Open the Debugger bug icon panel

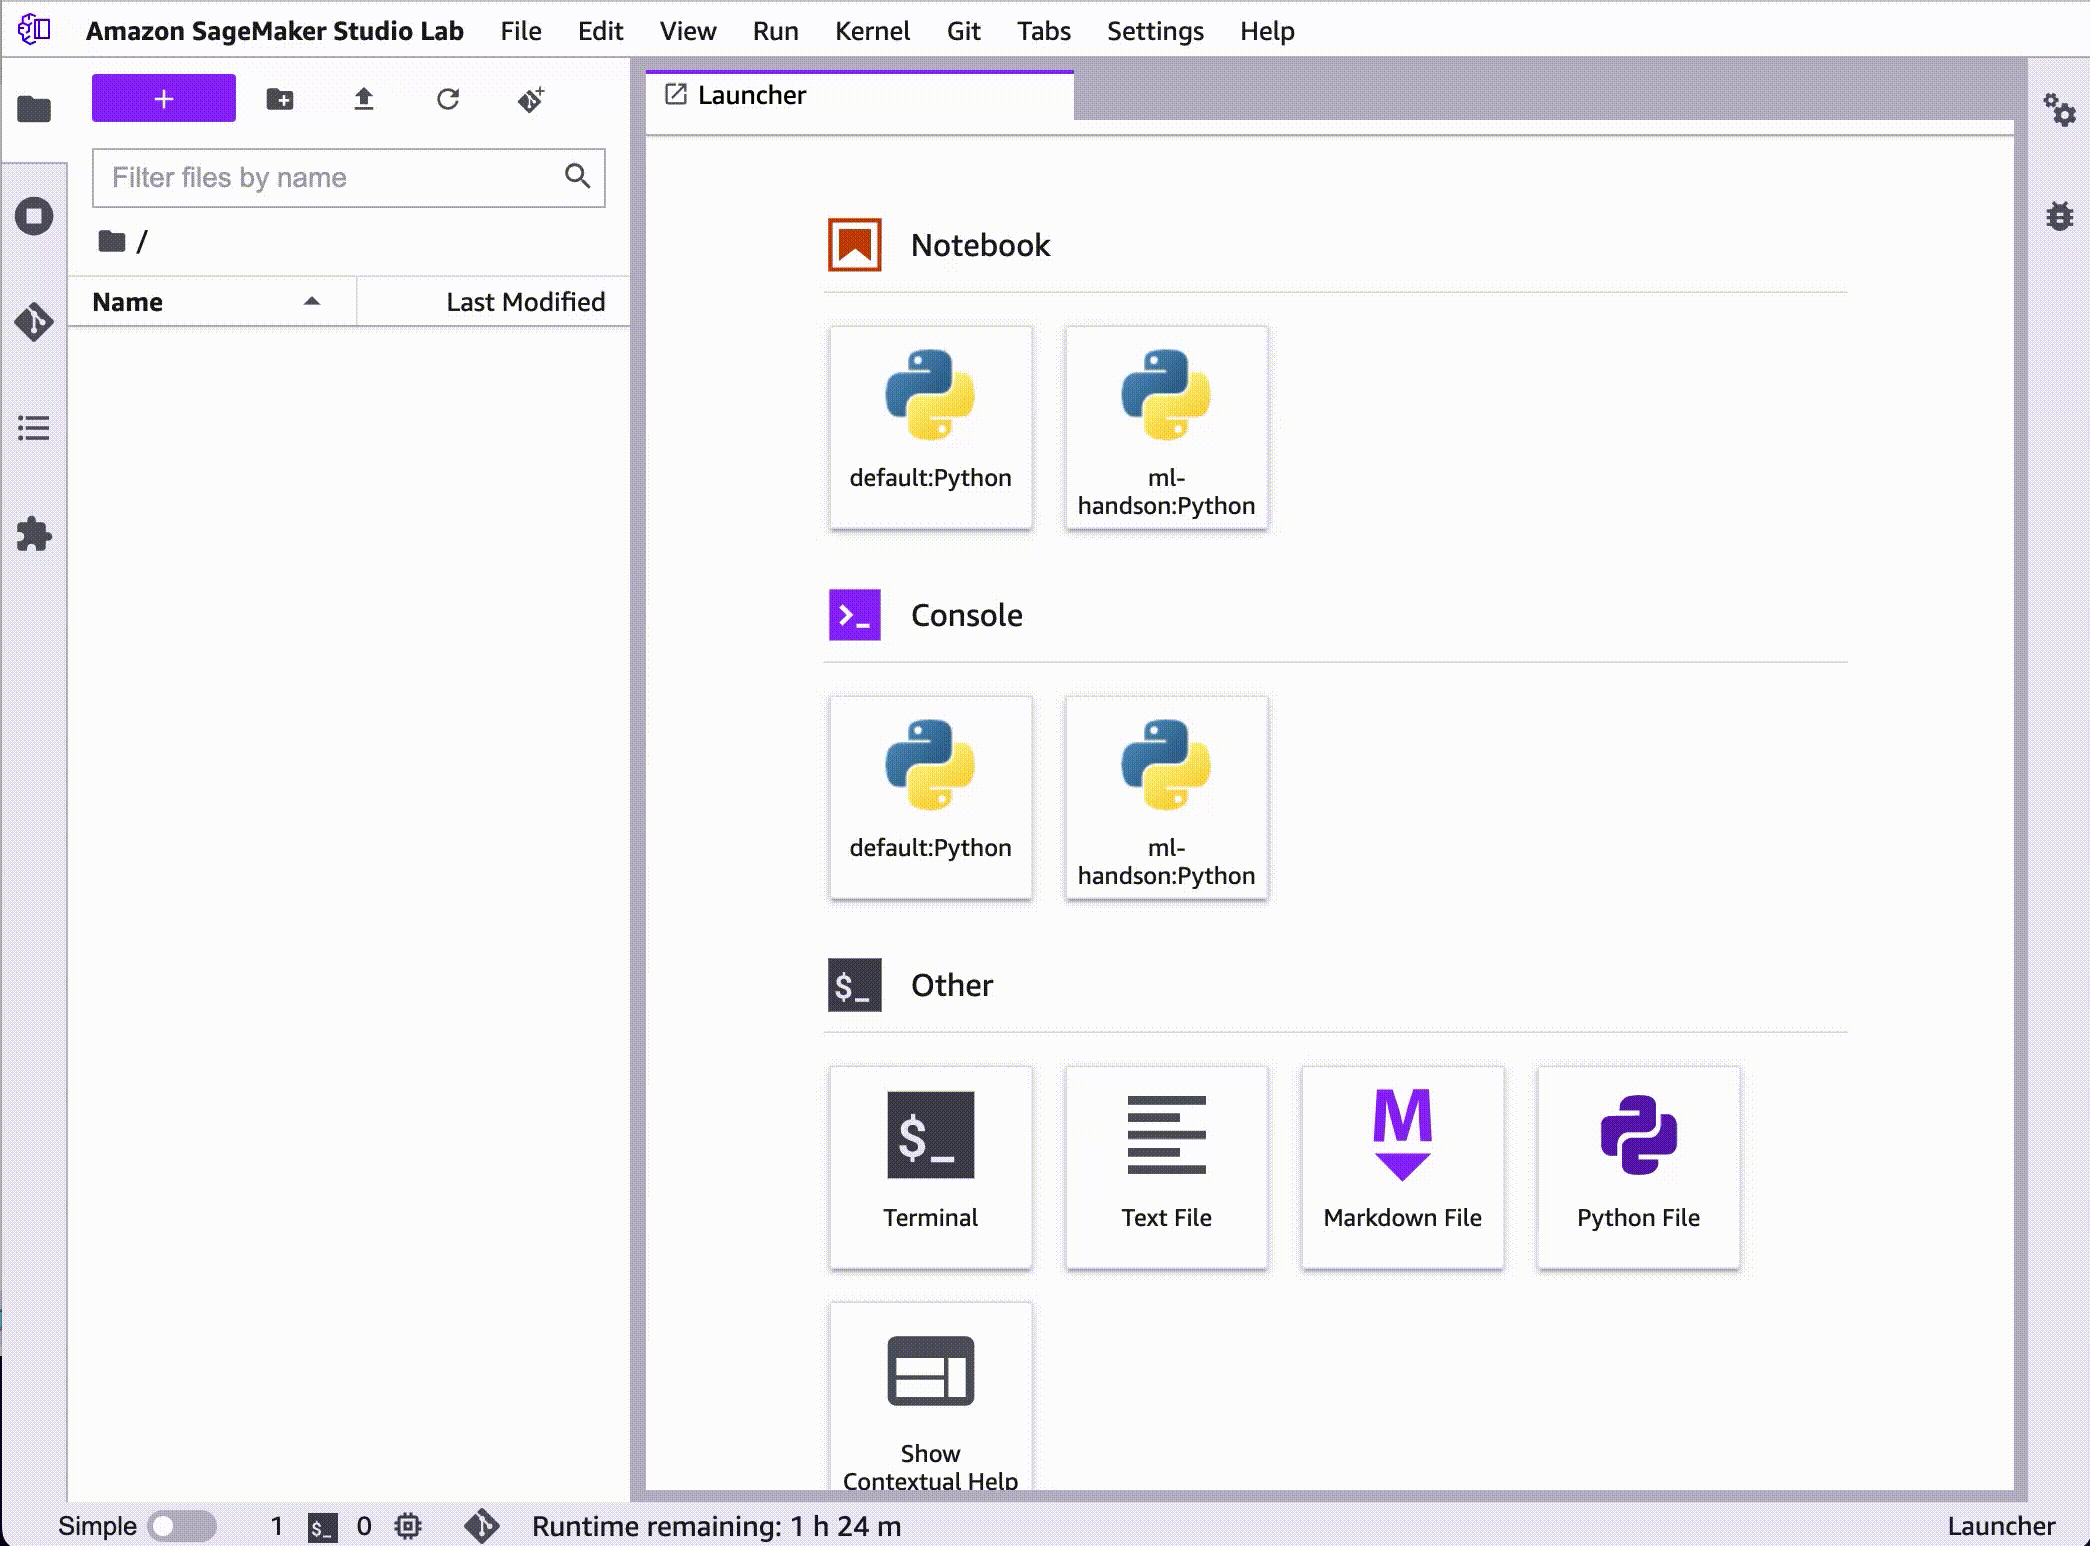(2059, 215)
